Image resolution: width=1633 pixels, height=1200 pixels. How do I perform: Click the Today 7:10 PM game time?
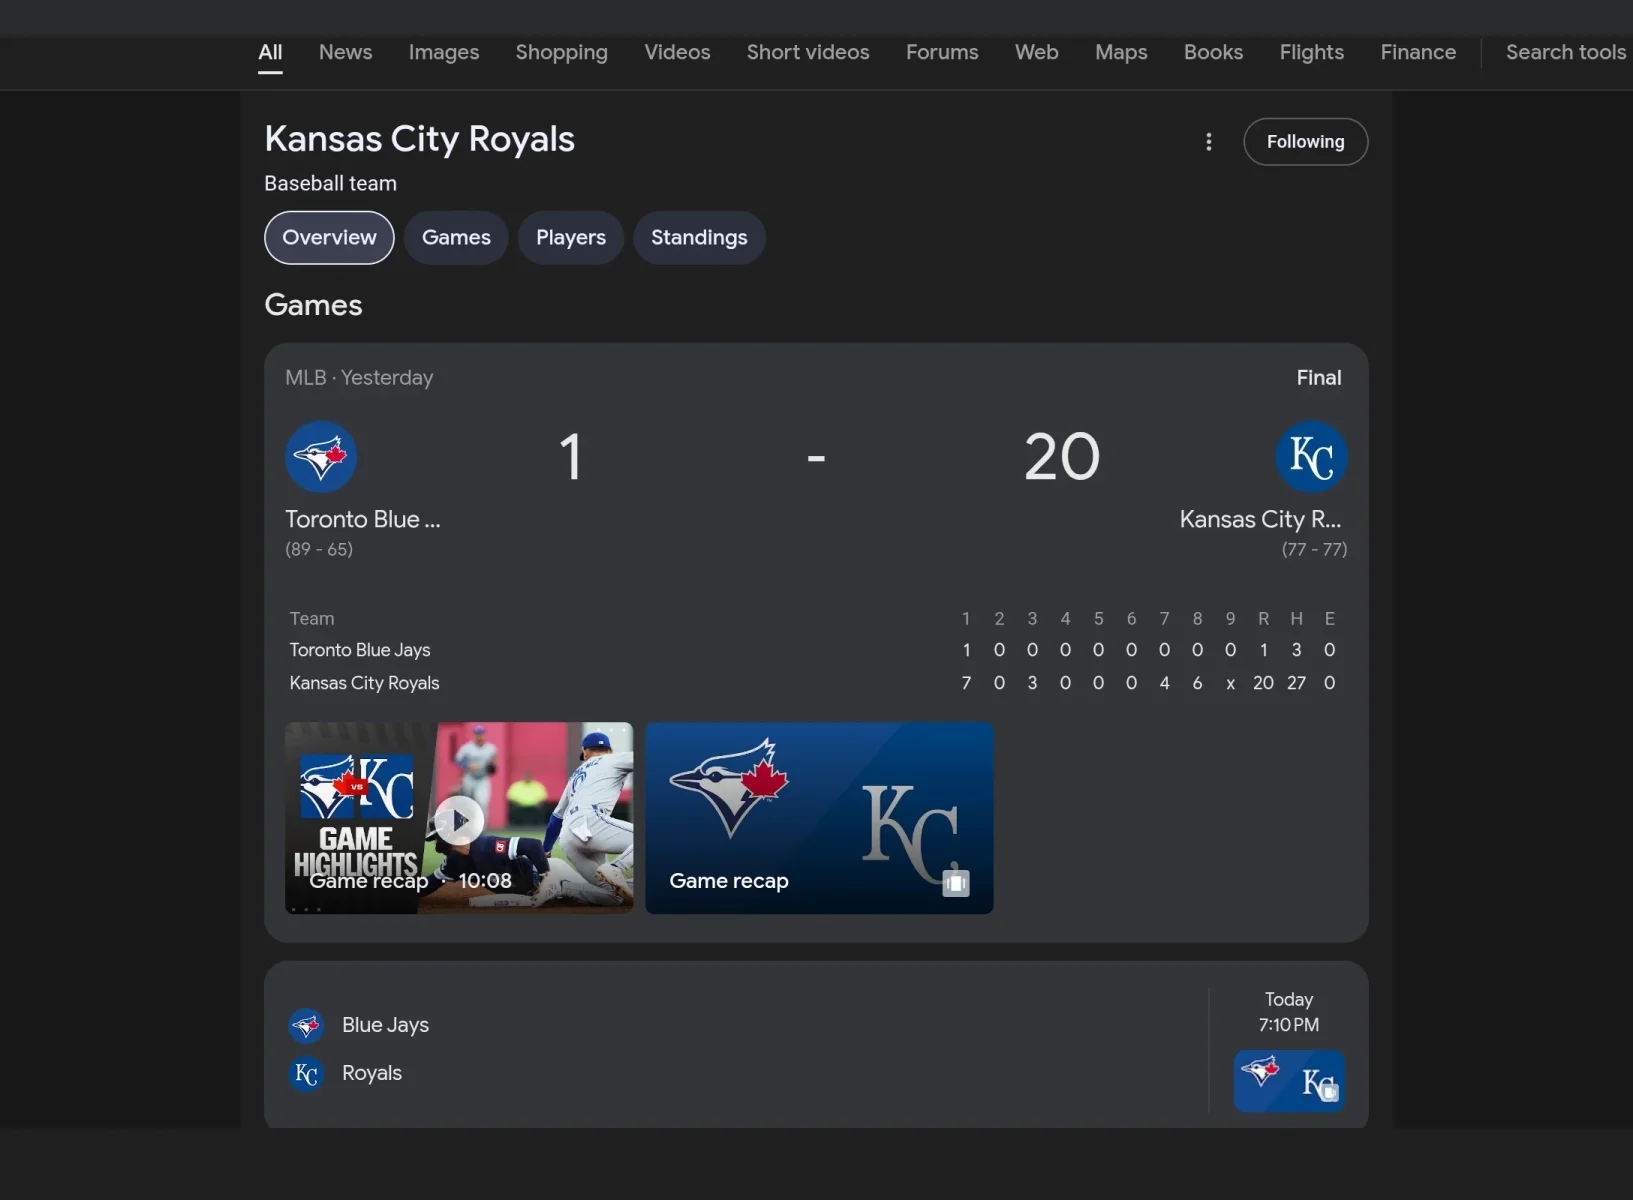click(x=1288, y=1013)
